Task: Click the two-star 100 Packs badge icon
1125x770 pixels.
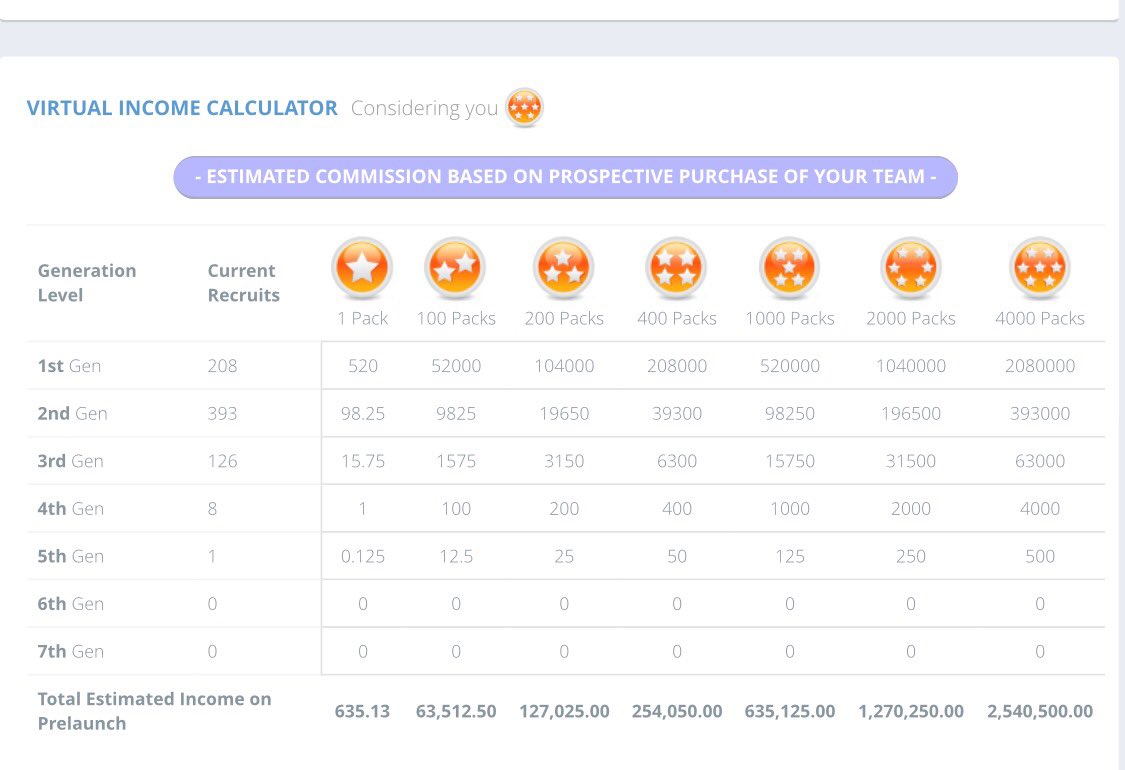Action: pos(456,268)
